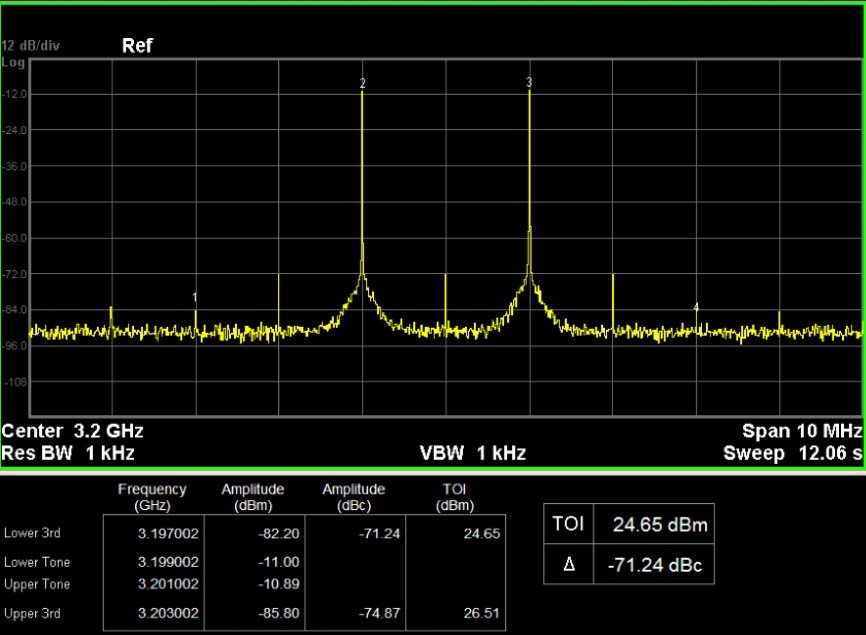This screenshot has height=635, width=866.
Task: Select marker 3 at the upper tone peak
Action: click(x=529, y=81)
